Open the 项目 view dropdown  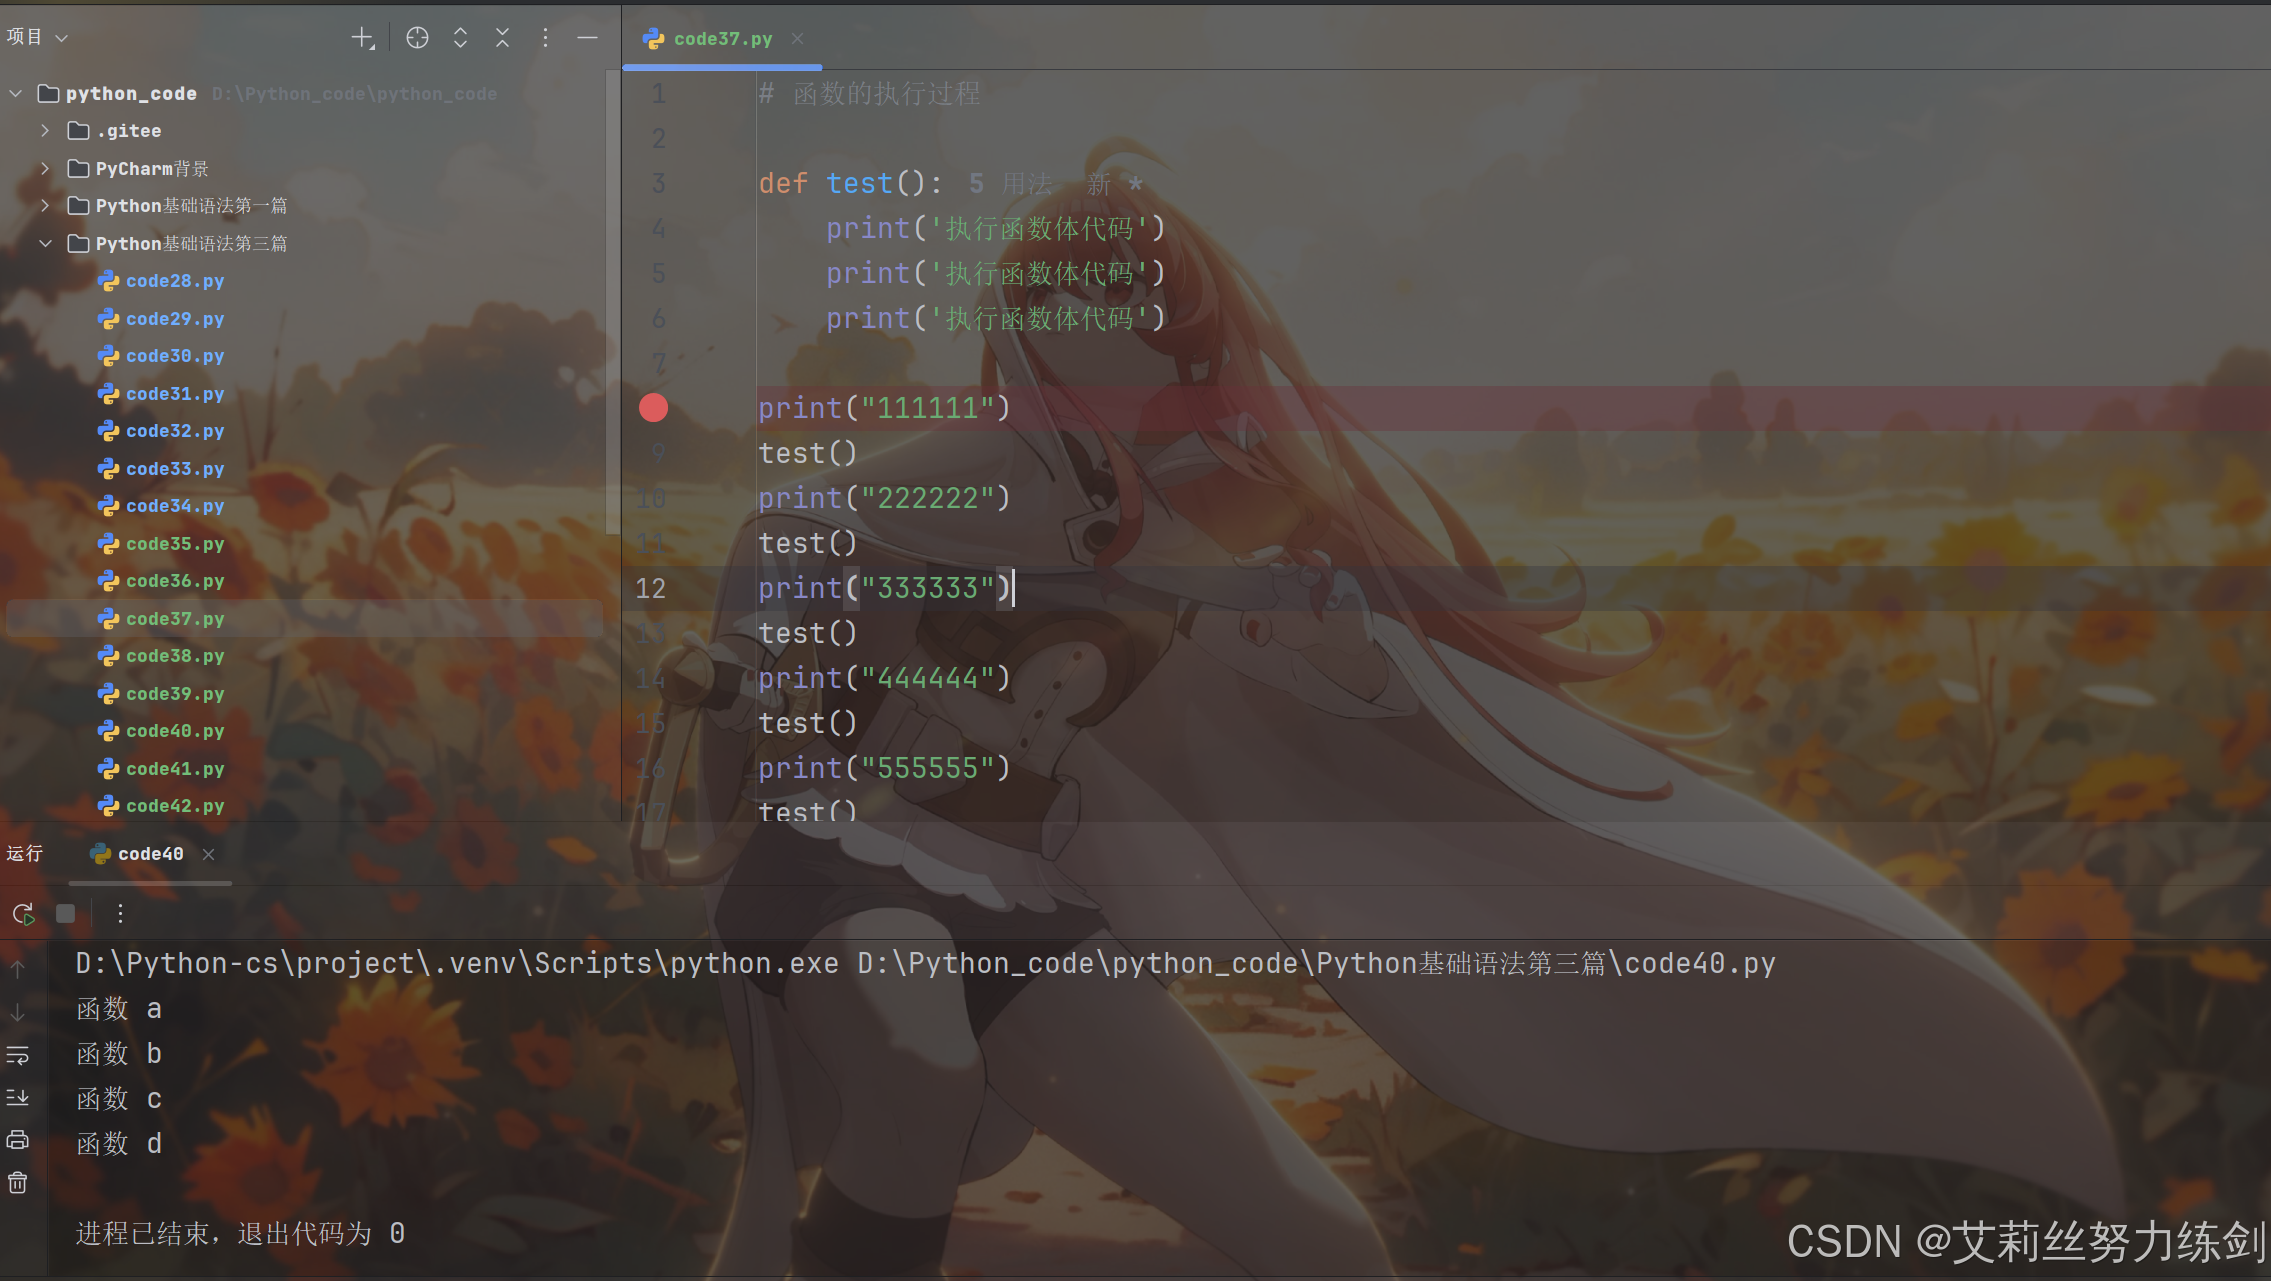(x=37, y=38)
